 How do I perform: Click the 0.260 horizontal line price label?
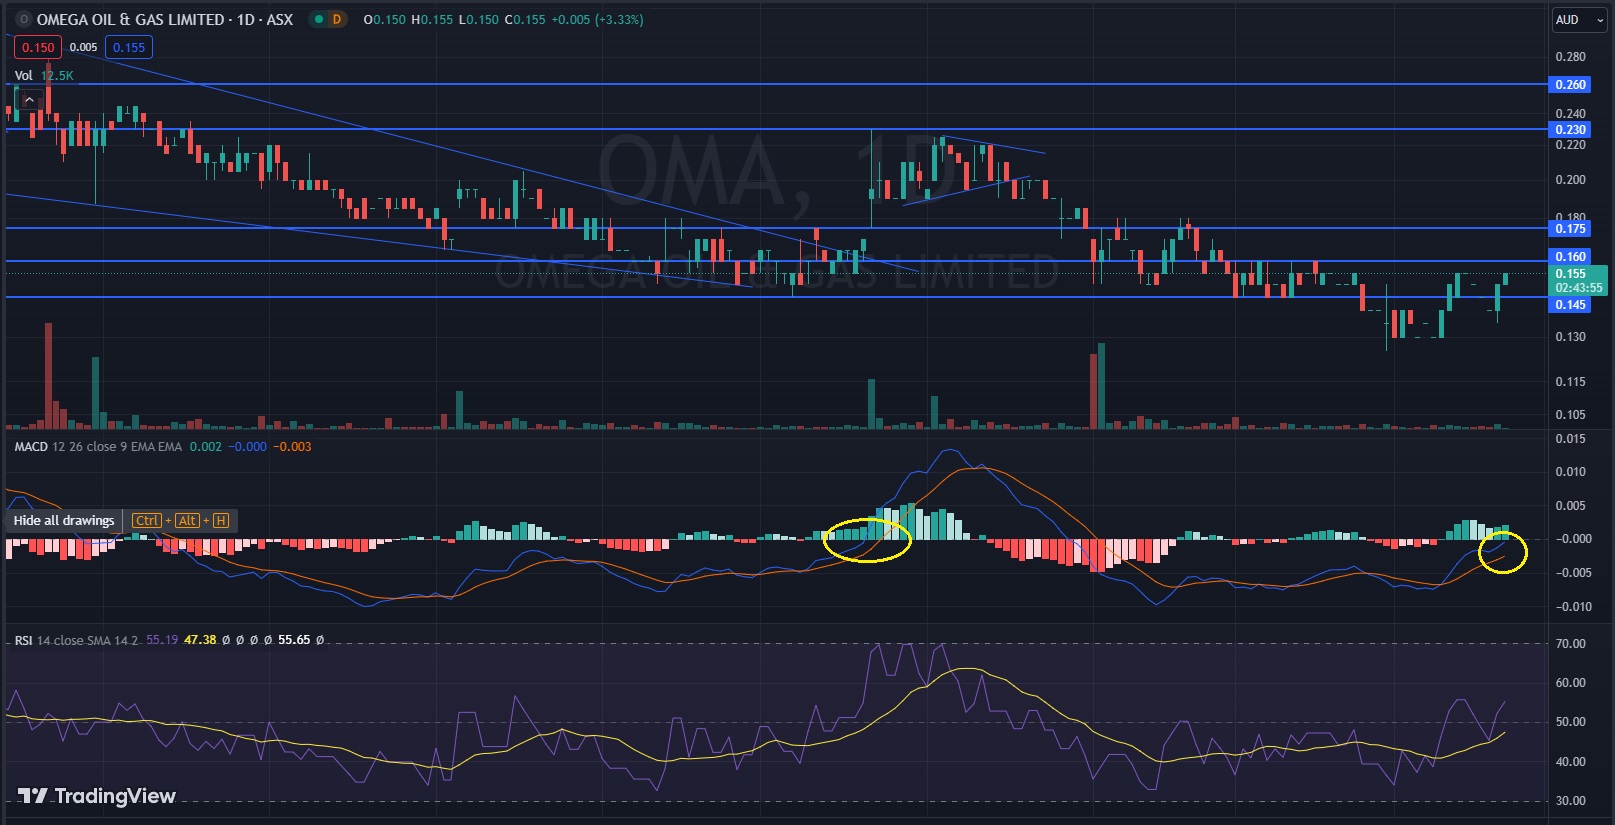(1570, 85)
